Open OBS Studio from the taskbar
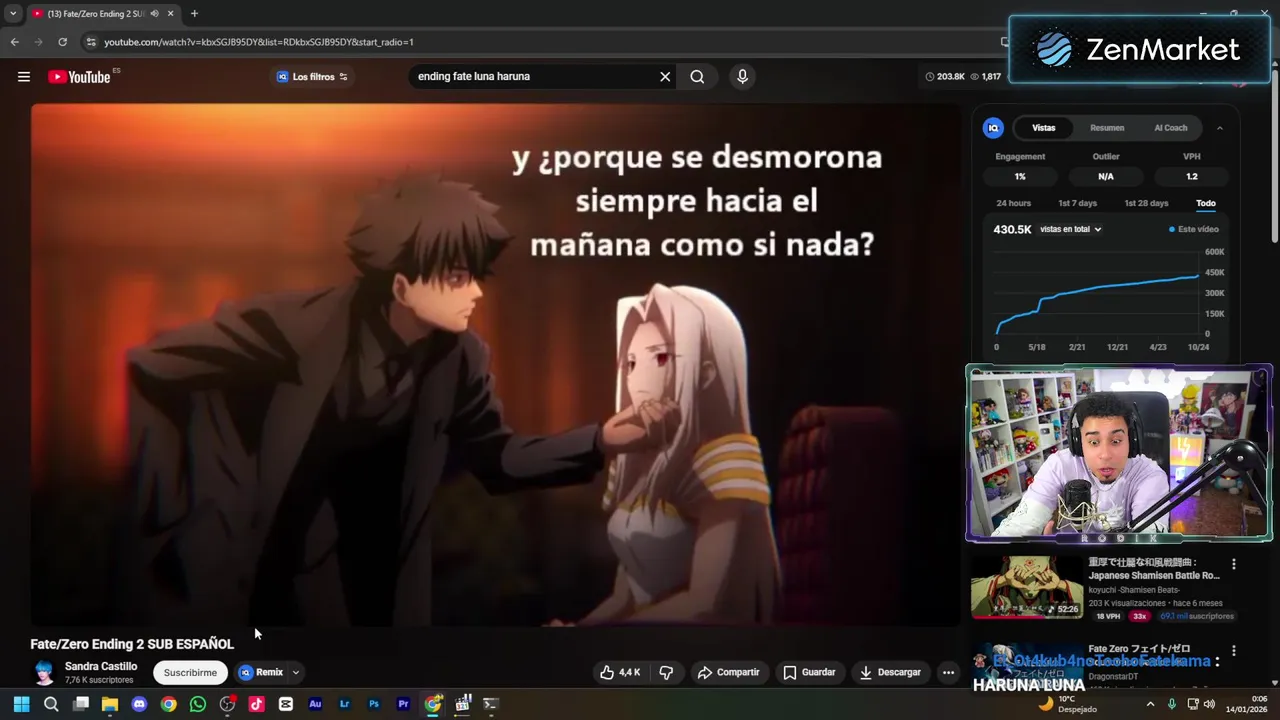 [227, 704]
